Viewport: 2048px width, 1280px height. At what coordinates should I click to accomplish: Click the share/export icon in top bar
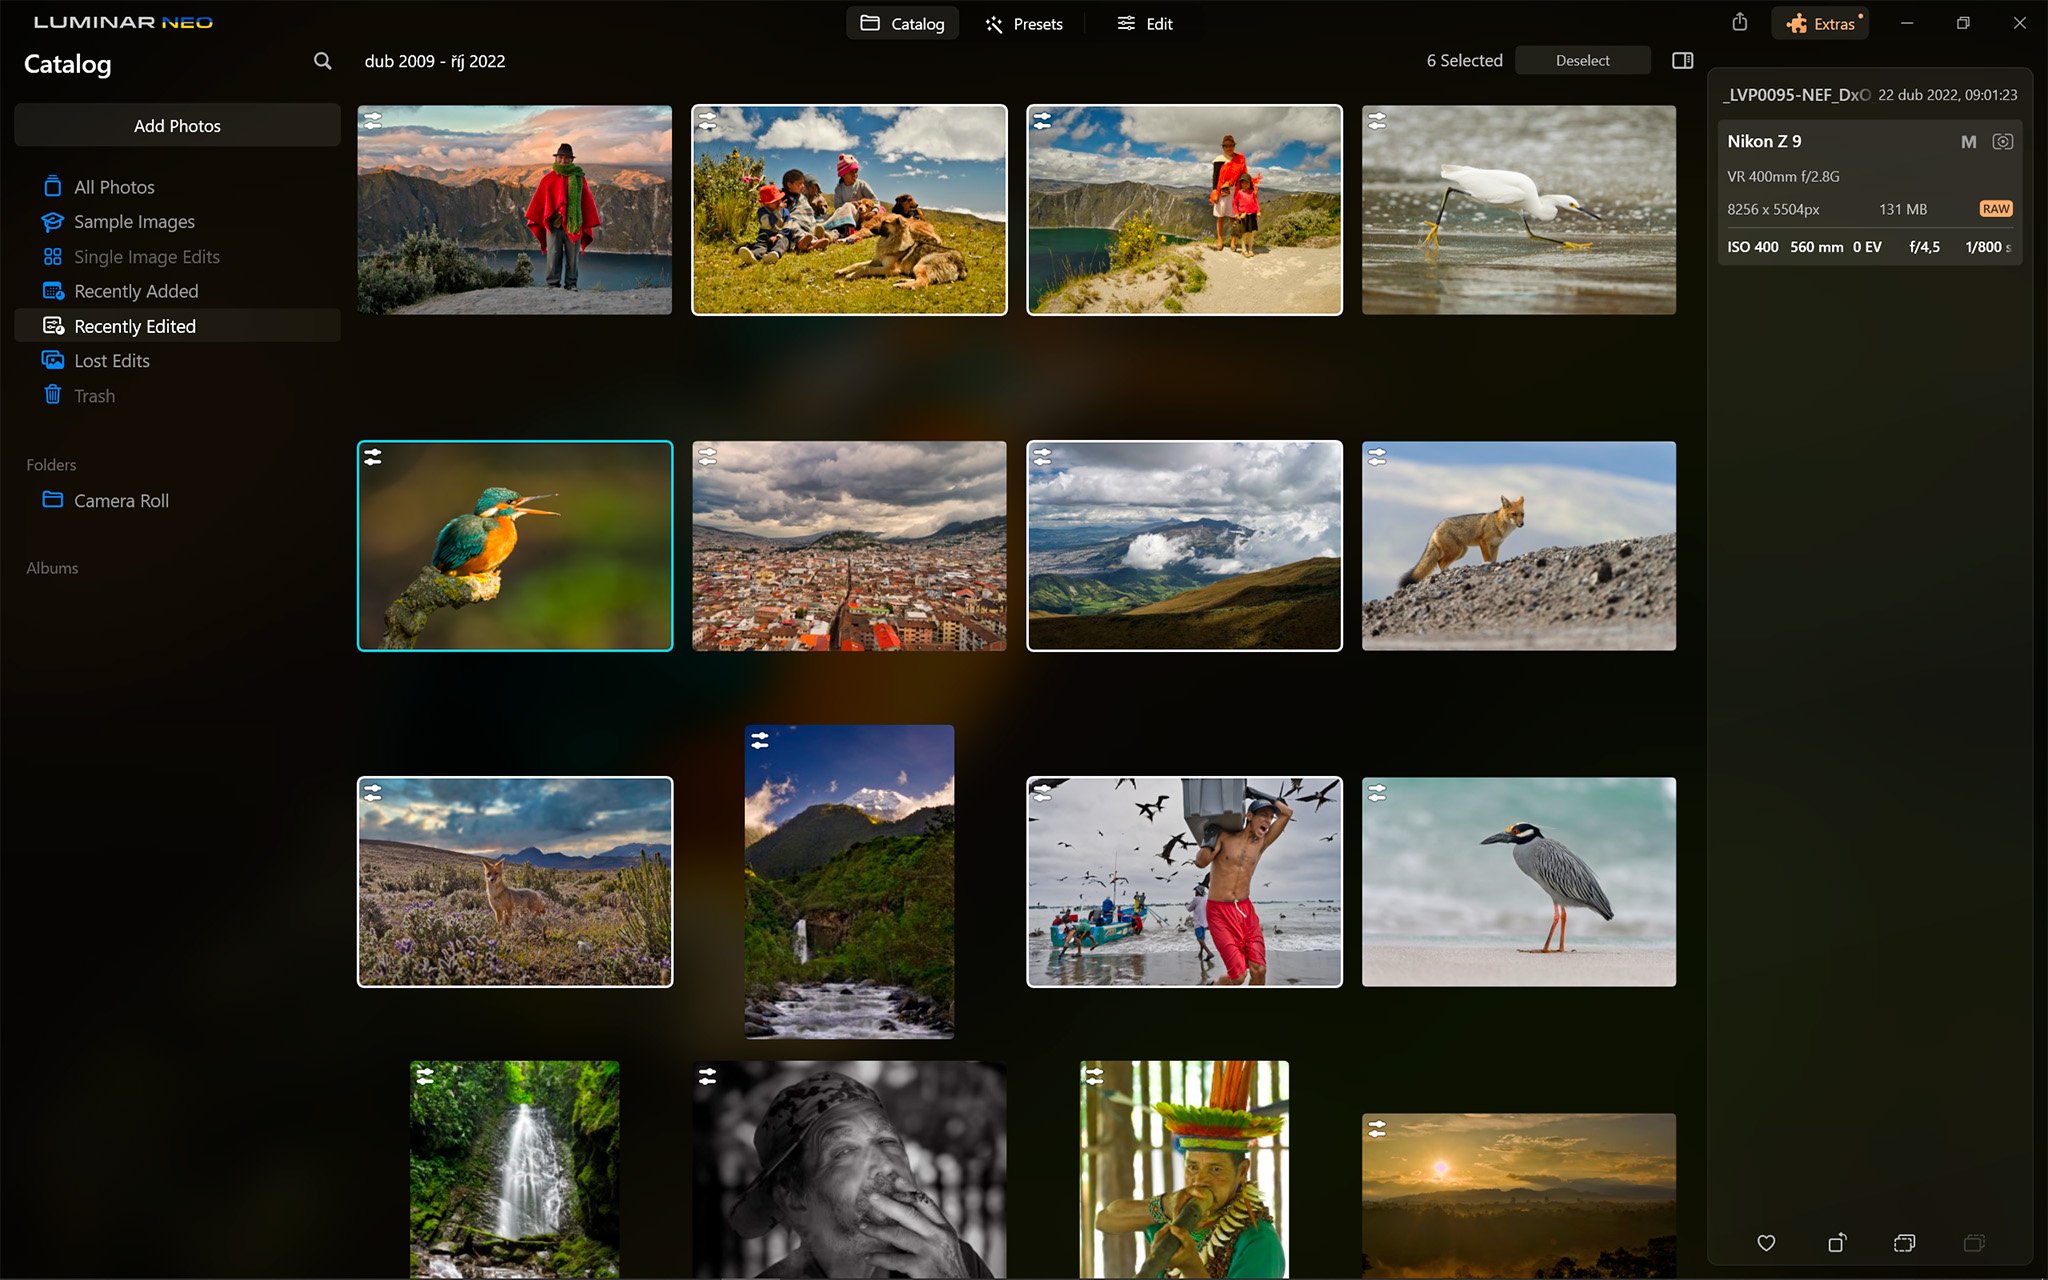pyautogui.click(x=1739, y=22)
